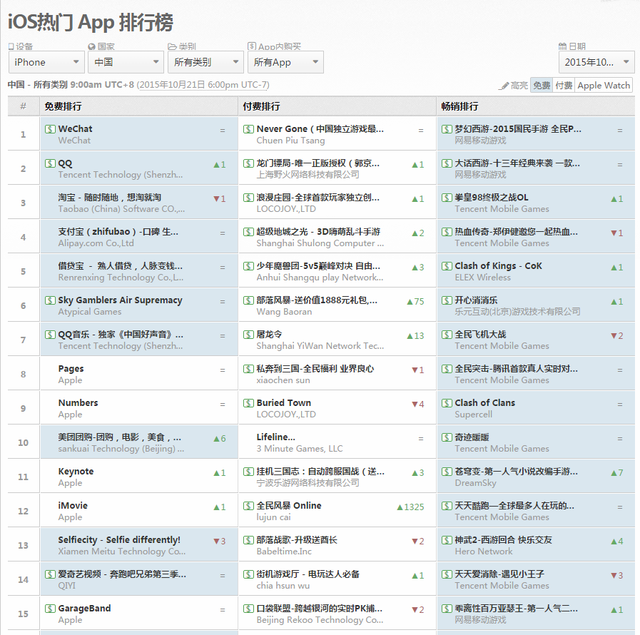Click the 畅销排行 column header
This screenshot has height=635, width=640.
pos(460,107)
